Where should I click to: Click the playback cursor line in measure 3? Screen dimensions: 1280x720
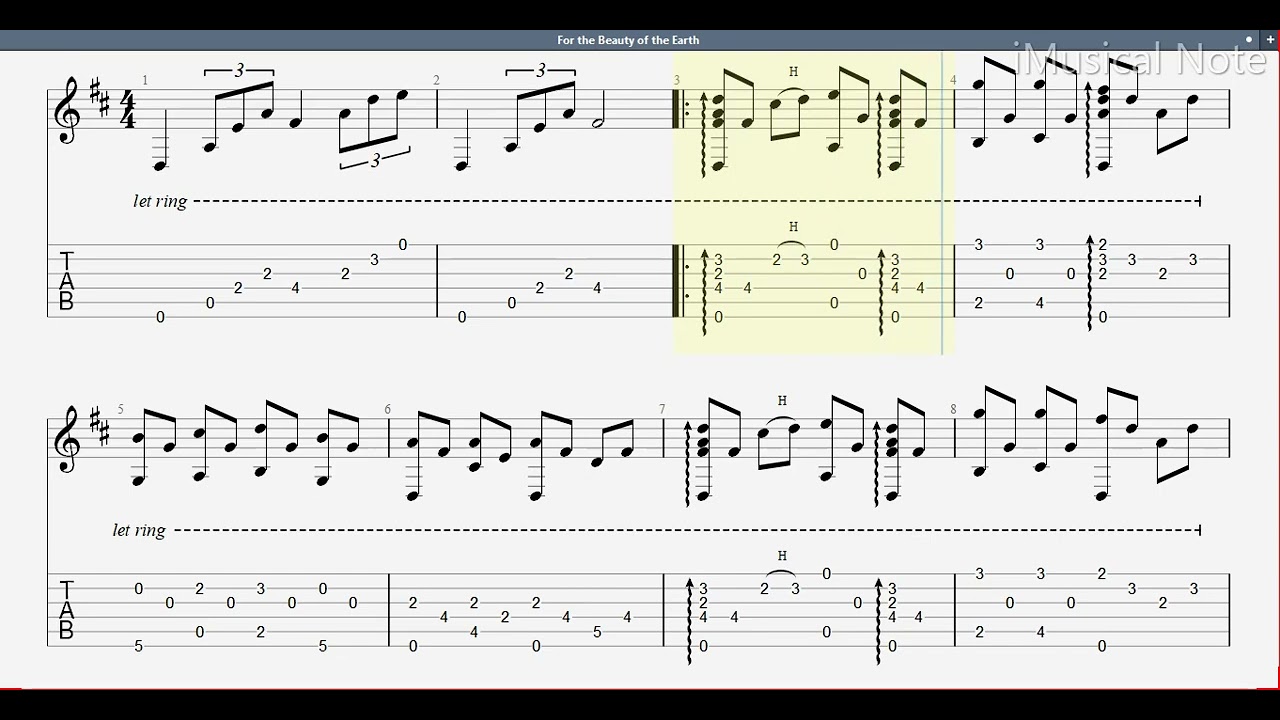pyautogui.click(x=942, y=203)
